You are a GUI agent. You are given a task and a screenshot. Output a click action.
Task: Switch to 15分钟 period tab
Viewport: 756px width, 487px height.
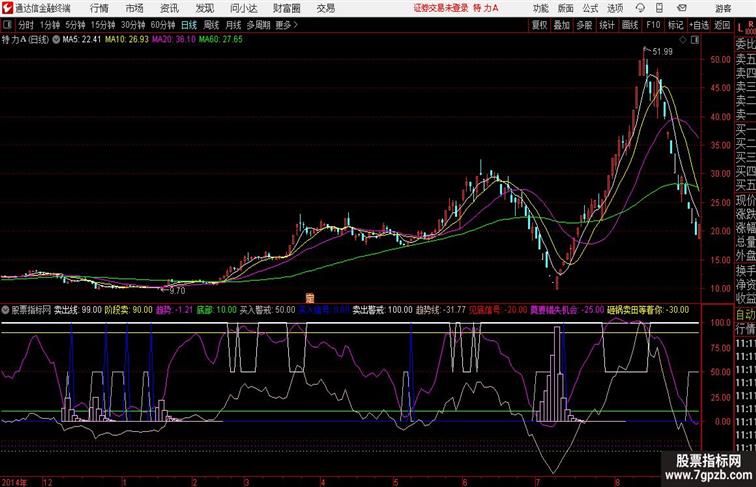103,25
